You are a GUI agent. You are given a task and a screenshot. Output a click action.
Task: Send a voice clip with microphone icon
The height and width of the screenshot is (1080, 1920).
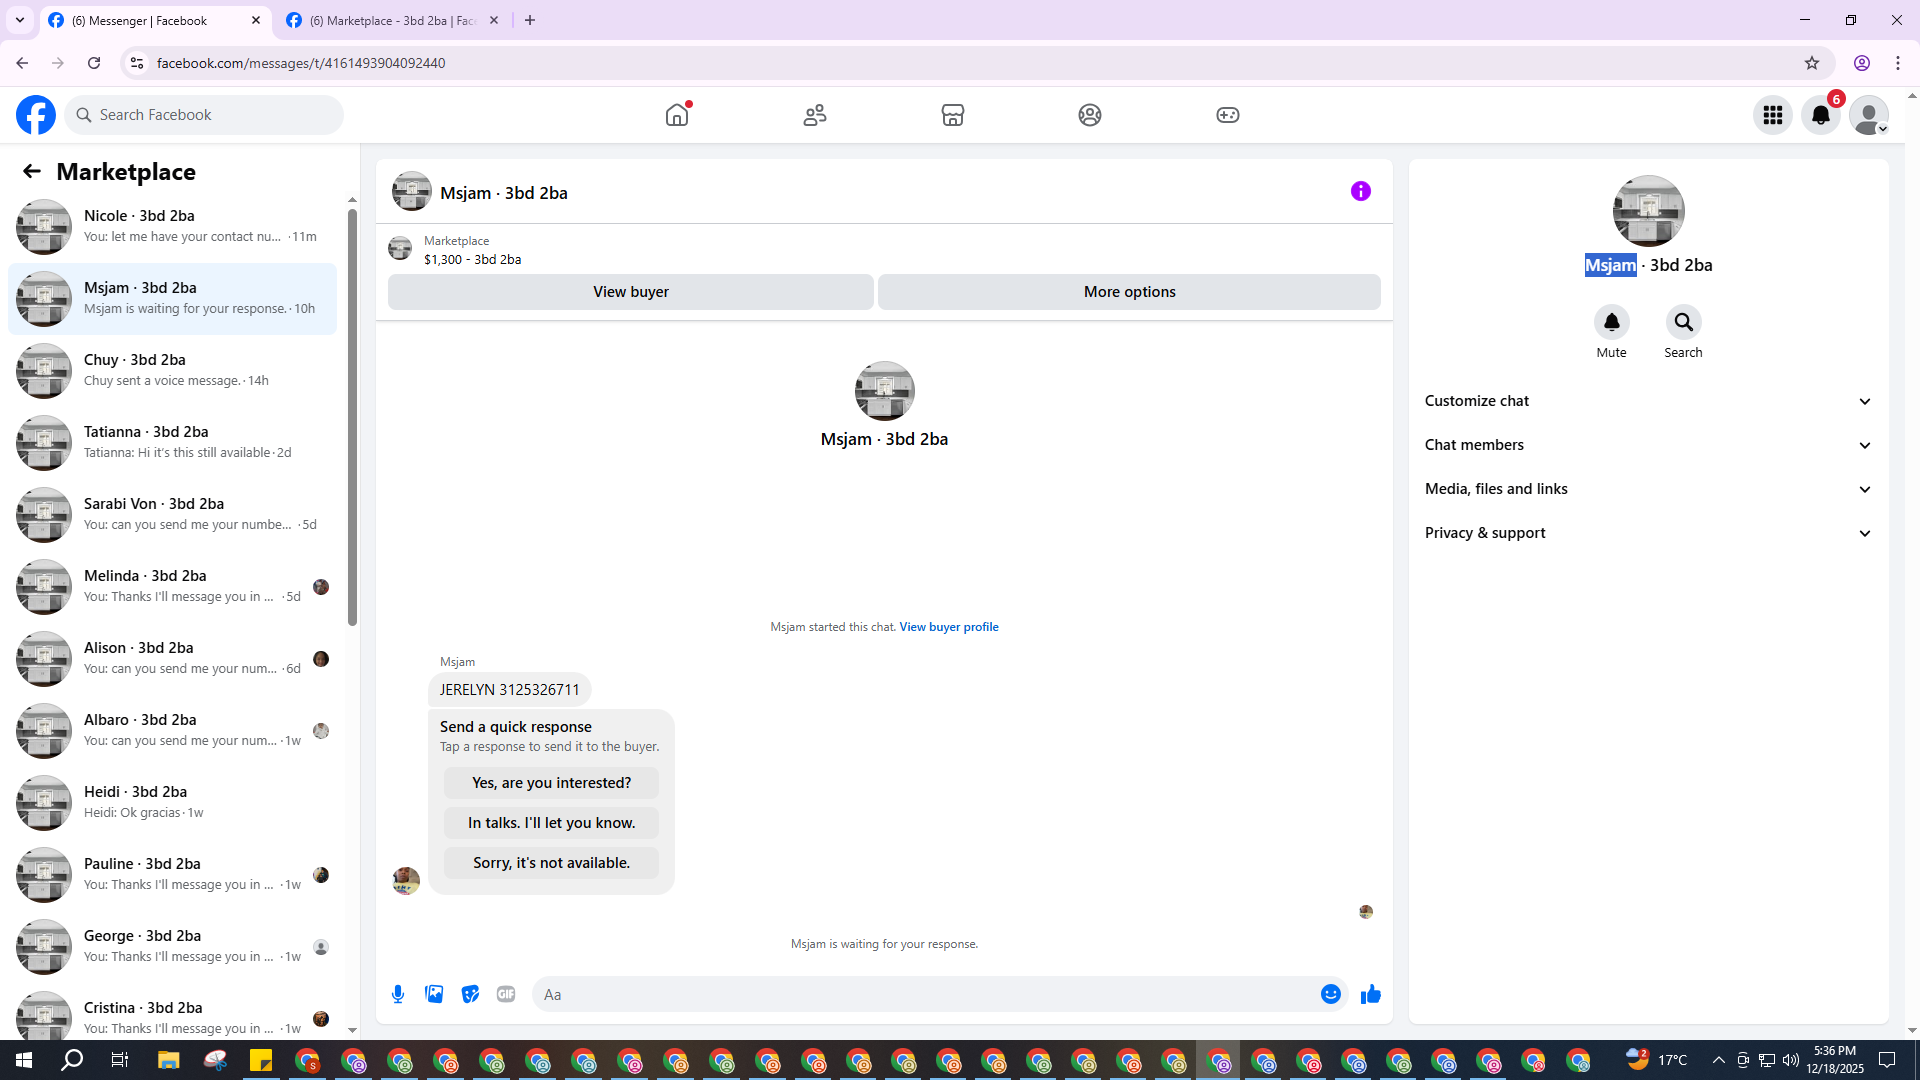pyautogui.click(x=398, y=994)
